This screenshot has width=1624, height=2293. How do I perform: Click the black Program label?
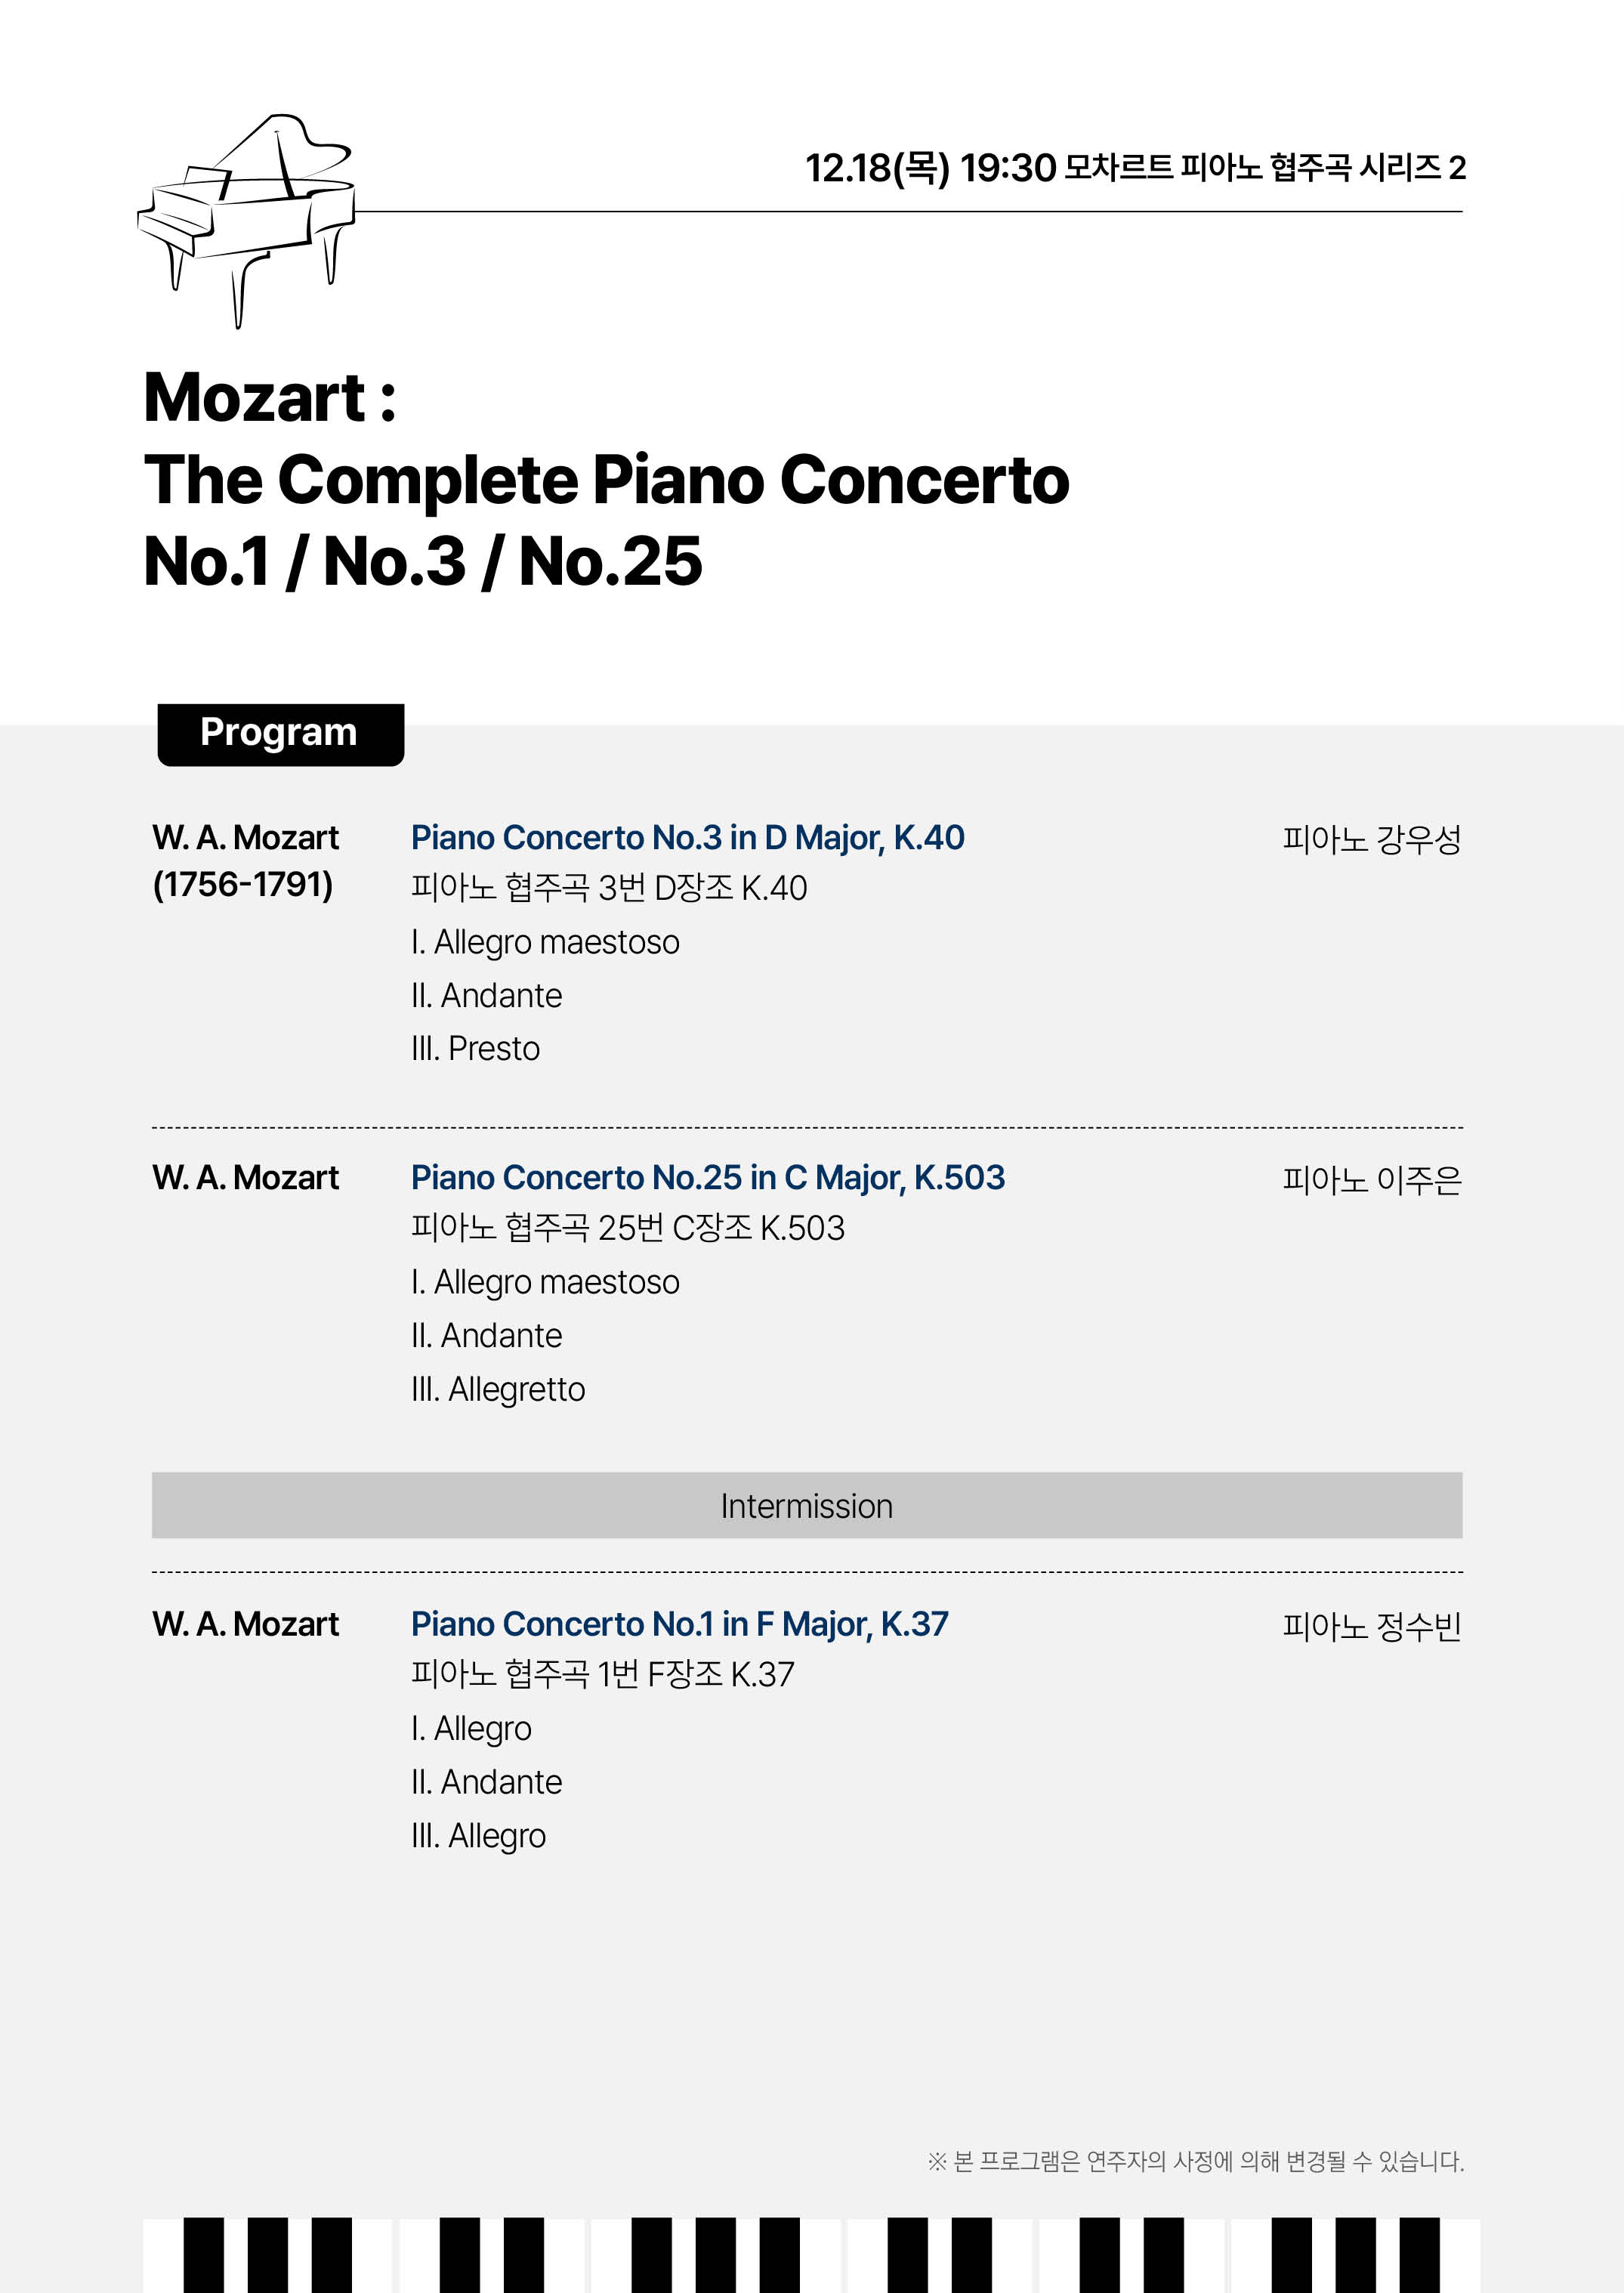(x=280, y=733)
